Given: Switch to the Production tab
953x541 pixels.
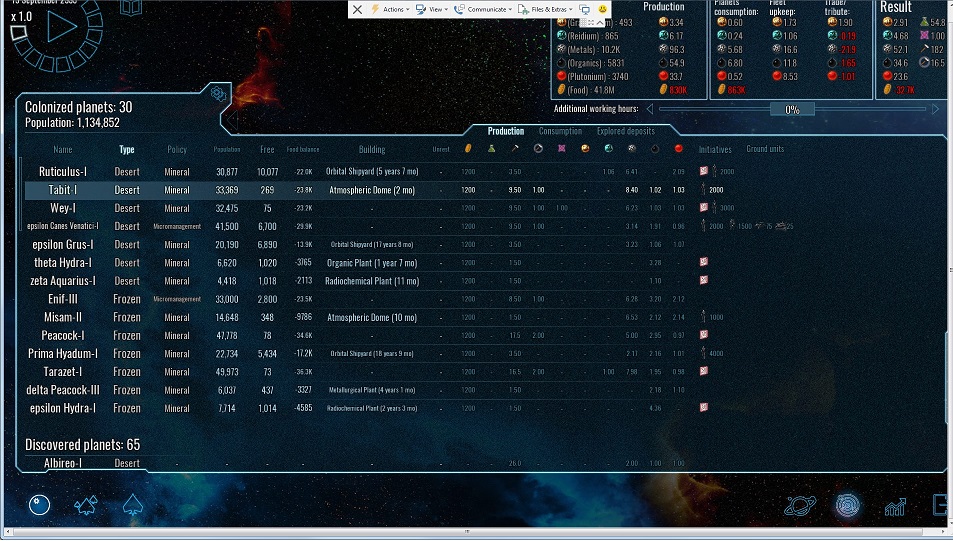Looking at the screenshot, I should (x=506, y=131).
